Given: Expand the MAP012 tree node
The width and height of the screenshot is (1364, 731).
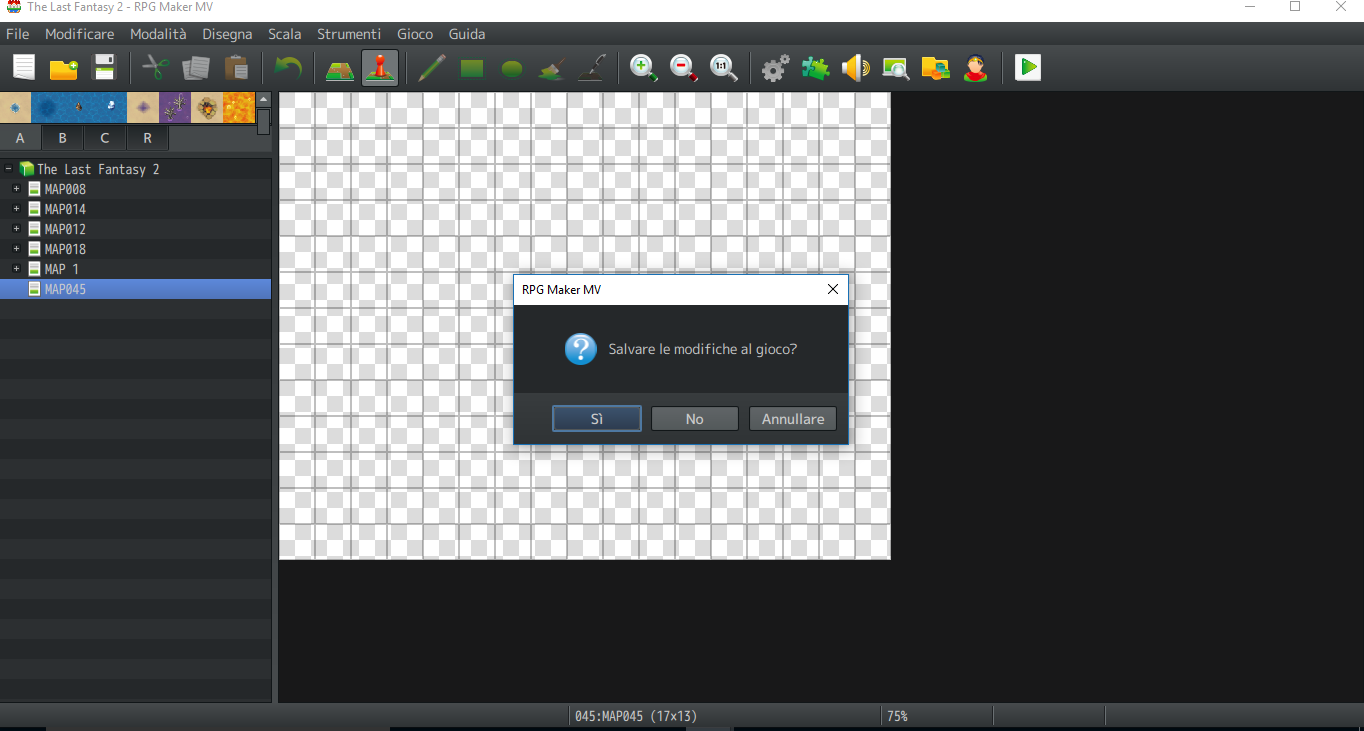Looking at the screenshot, I should coord(16,229).
